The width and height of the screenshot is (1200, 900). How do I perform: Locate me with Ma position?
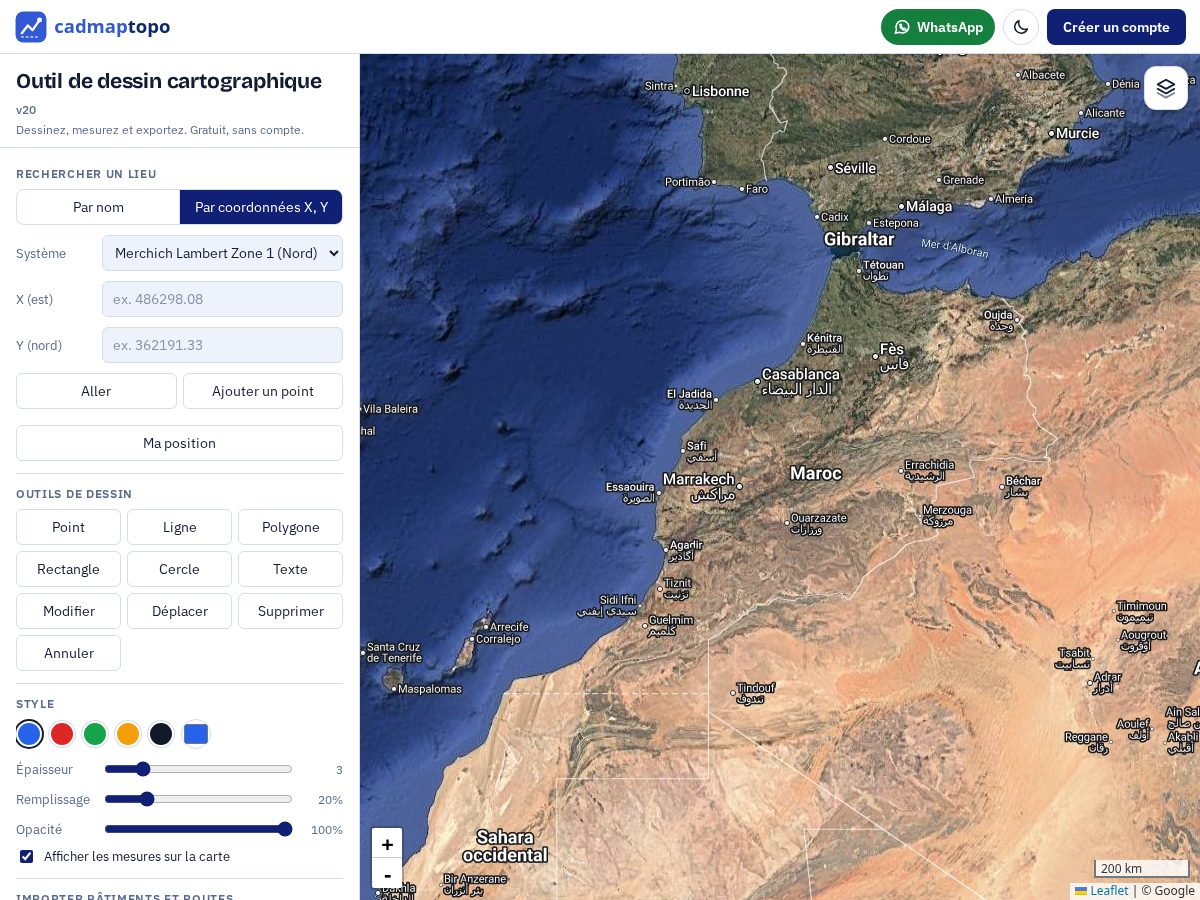click(x=179, y=443)
